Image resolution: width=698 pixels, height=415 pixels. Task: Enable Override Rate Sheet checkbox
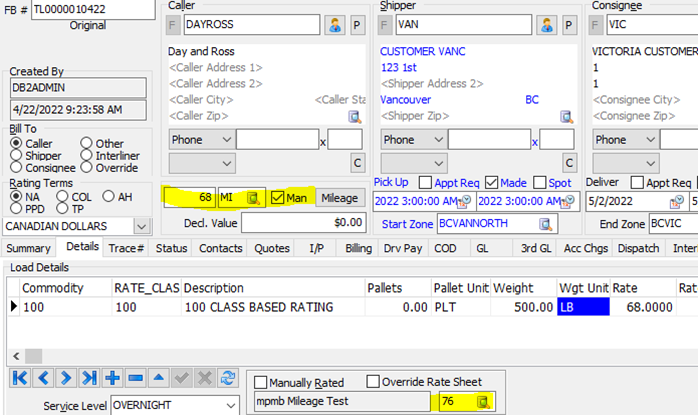point(373,382)
